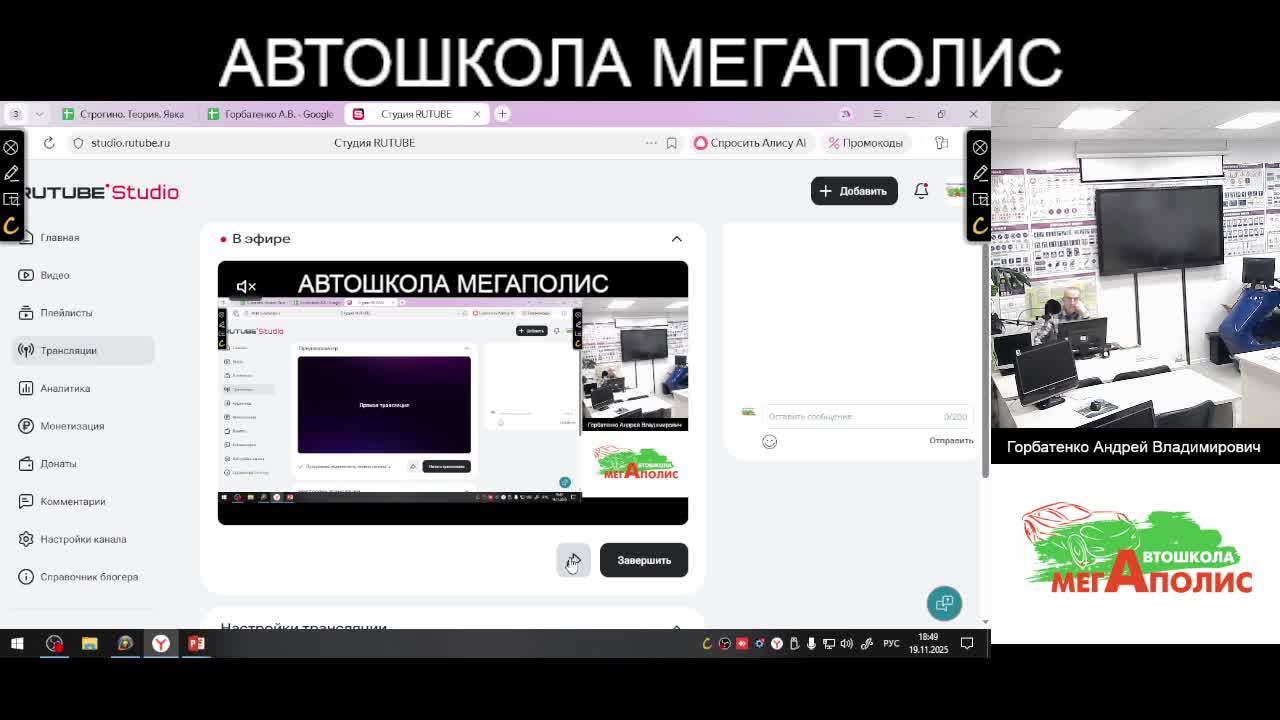Image resolution: width=1280 pixels, height=720 pixels.
Task: Open Комментарии in the sidebar
Action: click(73, 502)
